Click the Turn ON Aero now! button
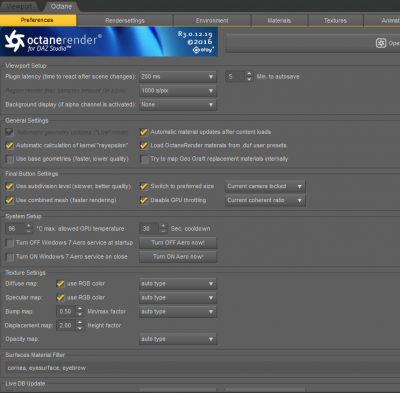400x393 pixels. click(x=178, y=257)
